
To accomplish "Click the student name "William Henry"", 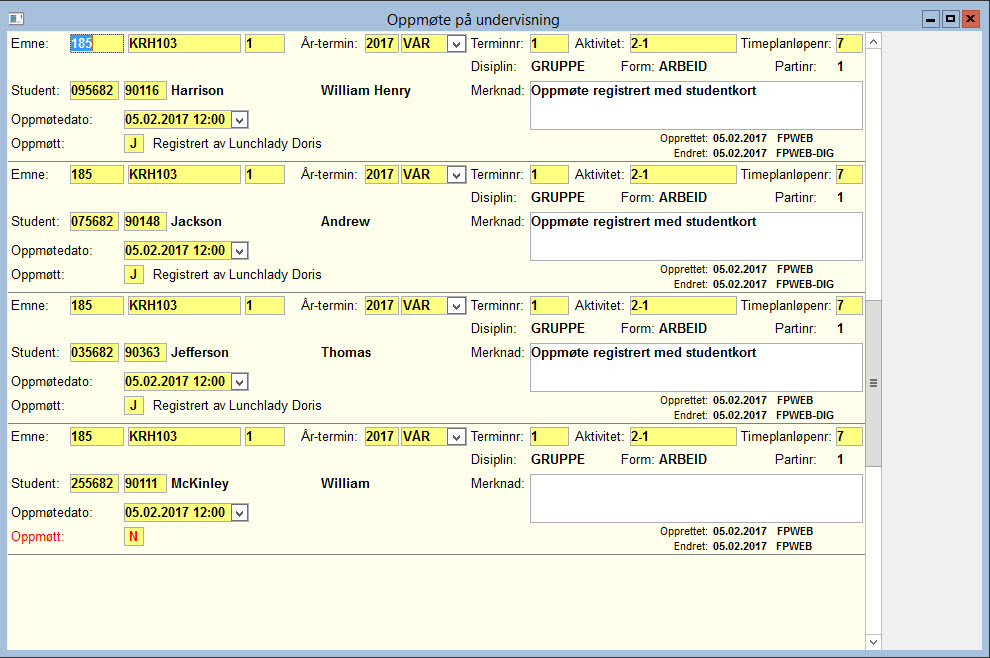I will tap(366, 91).
